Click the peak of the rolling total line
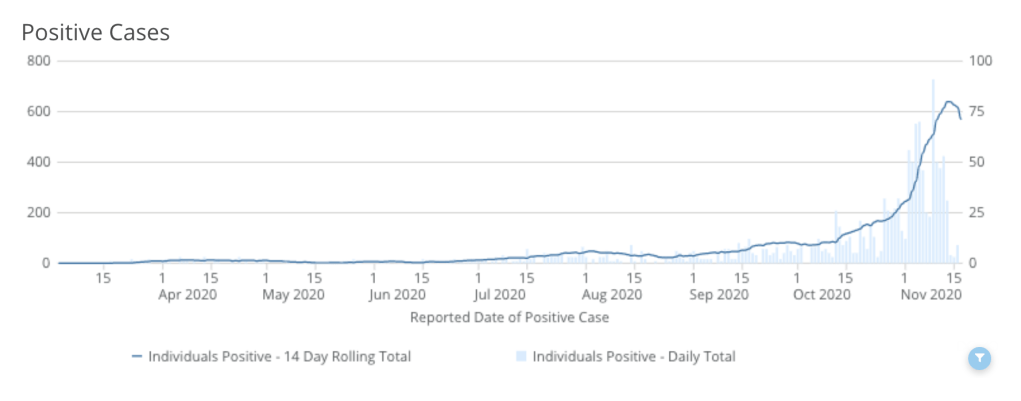Viewport: 1021px width, 401px height. coord(948,102)
